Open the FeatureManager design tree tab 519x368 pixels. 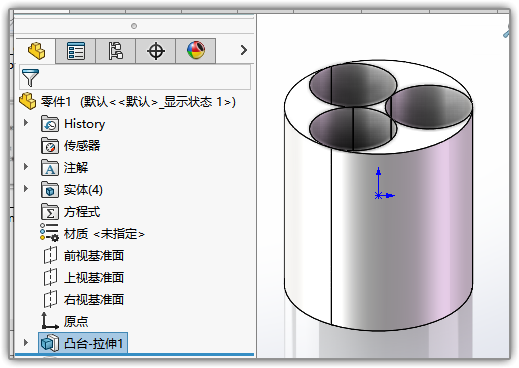[36, 51]
